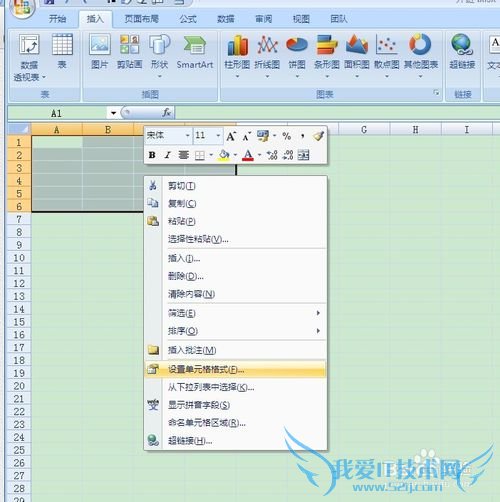Viewport: 500px width, 502px height.
Task: Increase font size in mini toolbar
Action: pyautogui.click(x=231, y=136)
